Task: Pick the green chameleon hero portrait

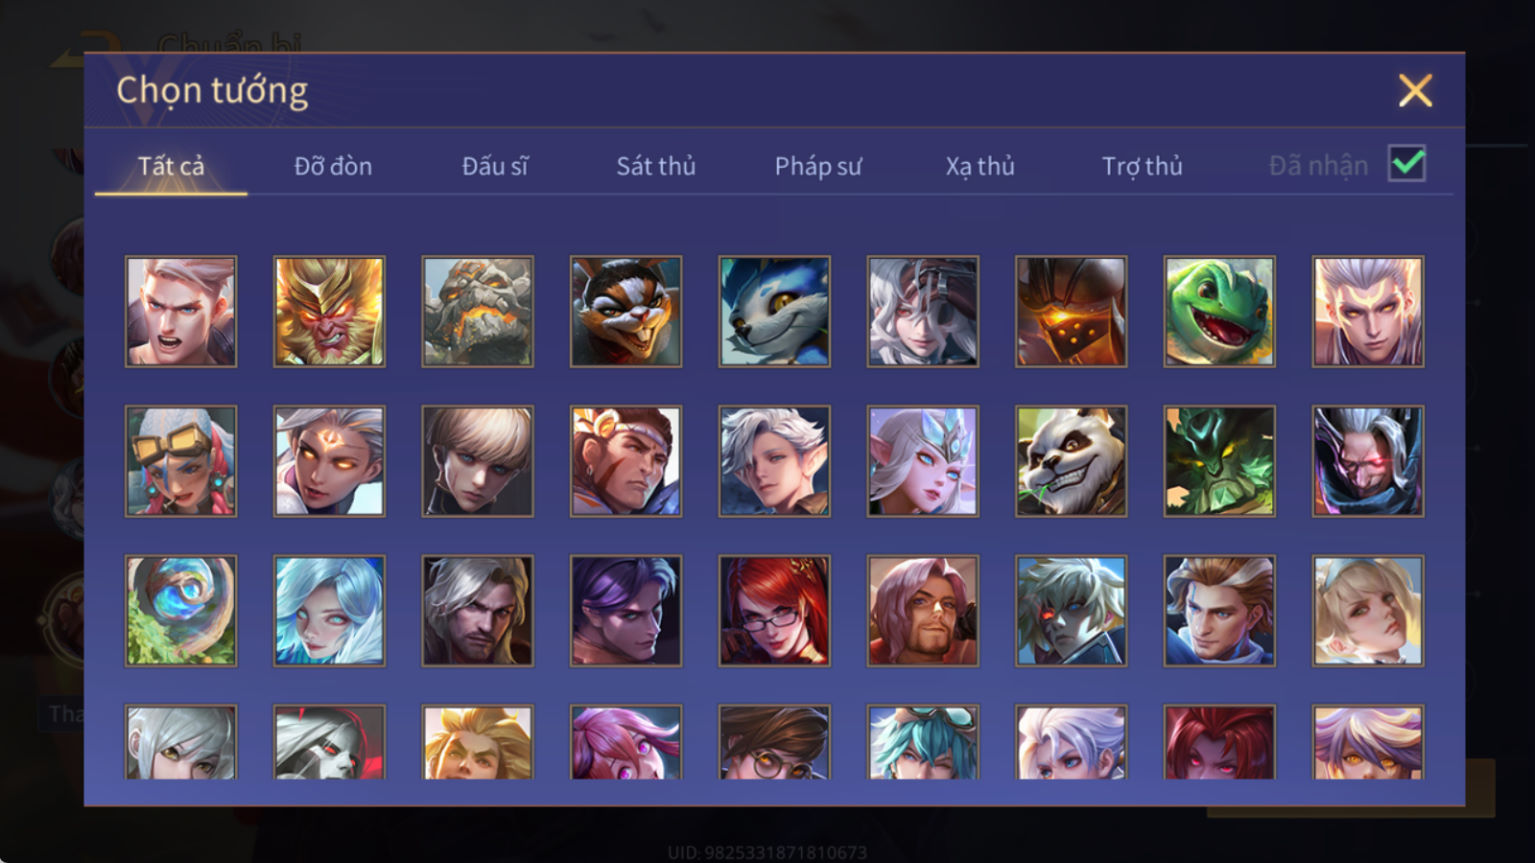Action: pos(1219,311)
